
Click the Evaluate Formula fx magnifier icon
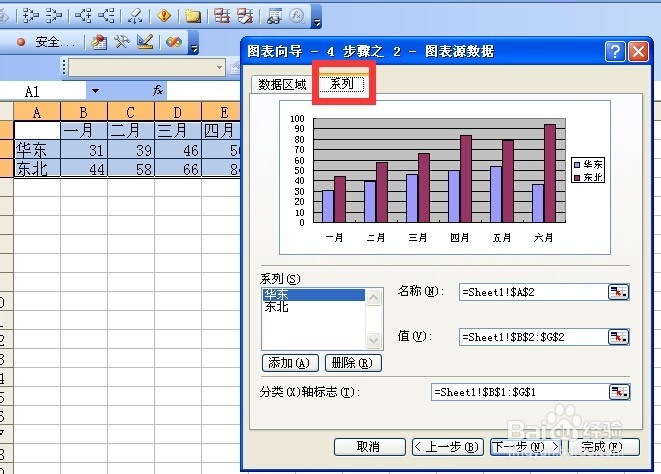(x=297, y=16)
